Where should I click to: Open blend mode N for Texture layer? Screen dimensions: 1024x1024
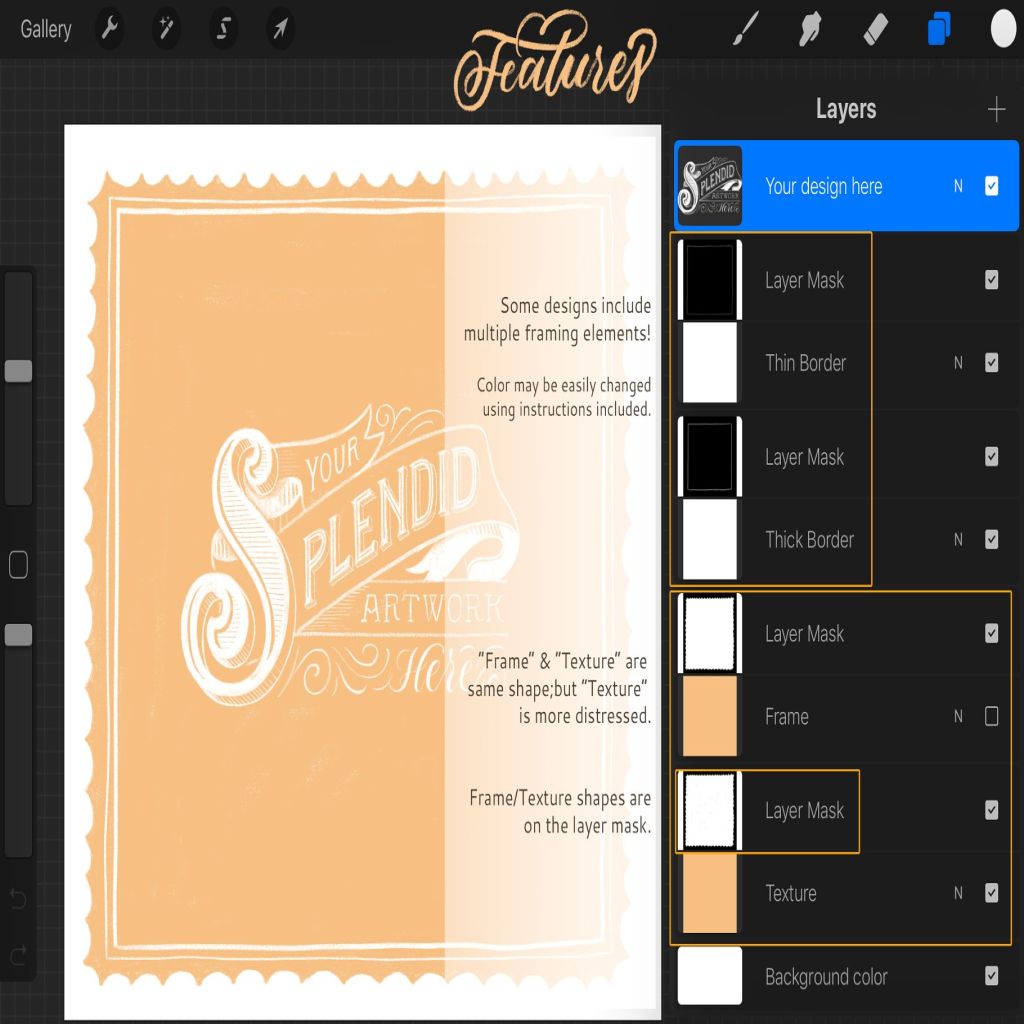[x=958, y=893]
